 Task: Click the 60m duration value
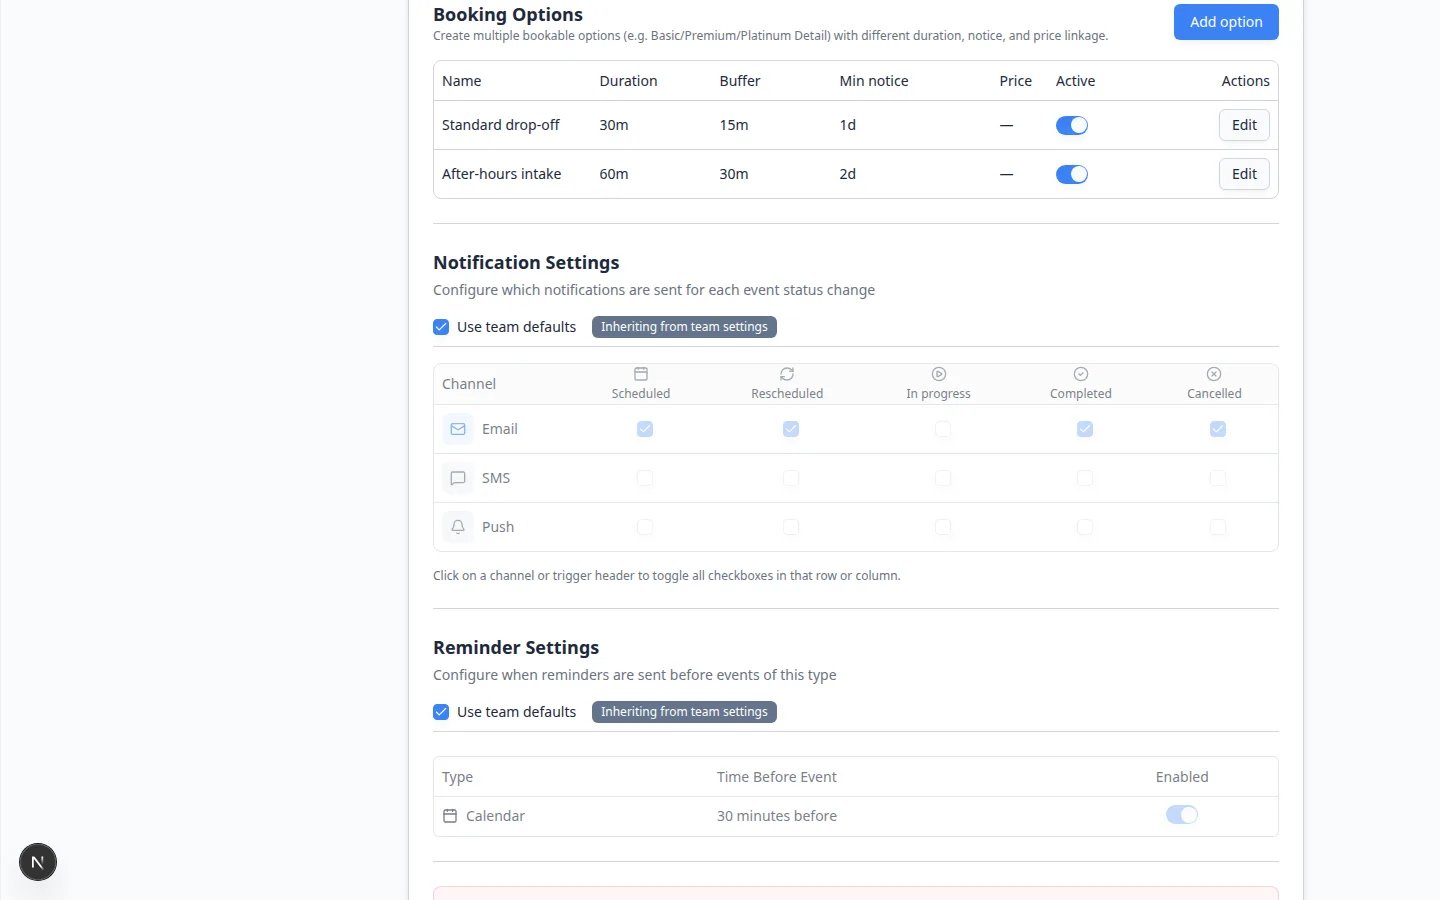(x=614, y=174)
